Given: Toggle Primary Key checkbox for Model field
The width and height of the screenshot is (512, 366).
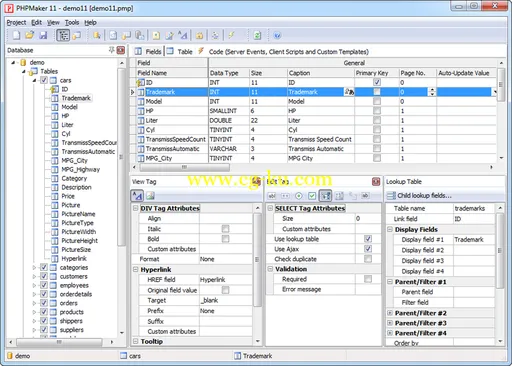Looking at the screenshot, I should coord(377,101).
